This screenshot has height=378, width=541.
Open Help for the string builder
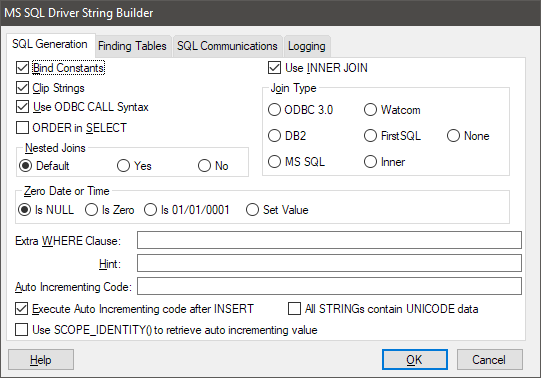41,360
